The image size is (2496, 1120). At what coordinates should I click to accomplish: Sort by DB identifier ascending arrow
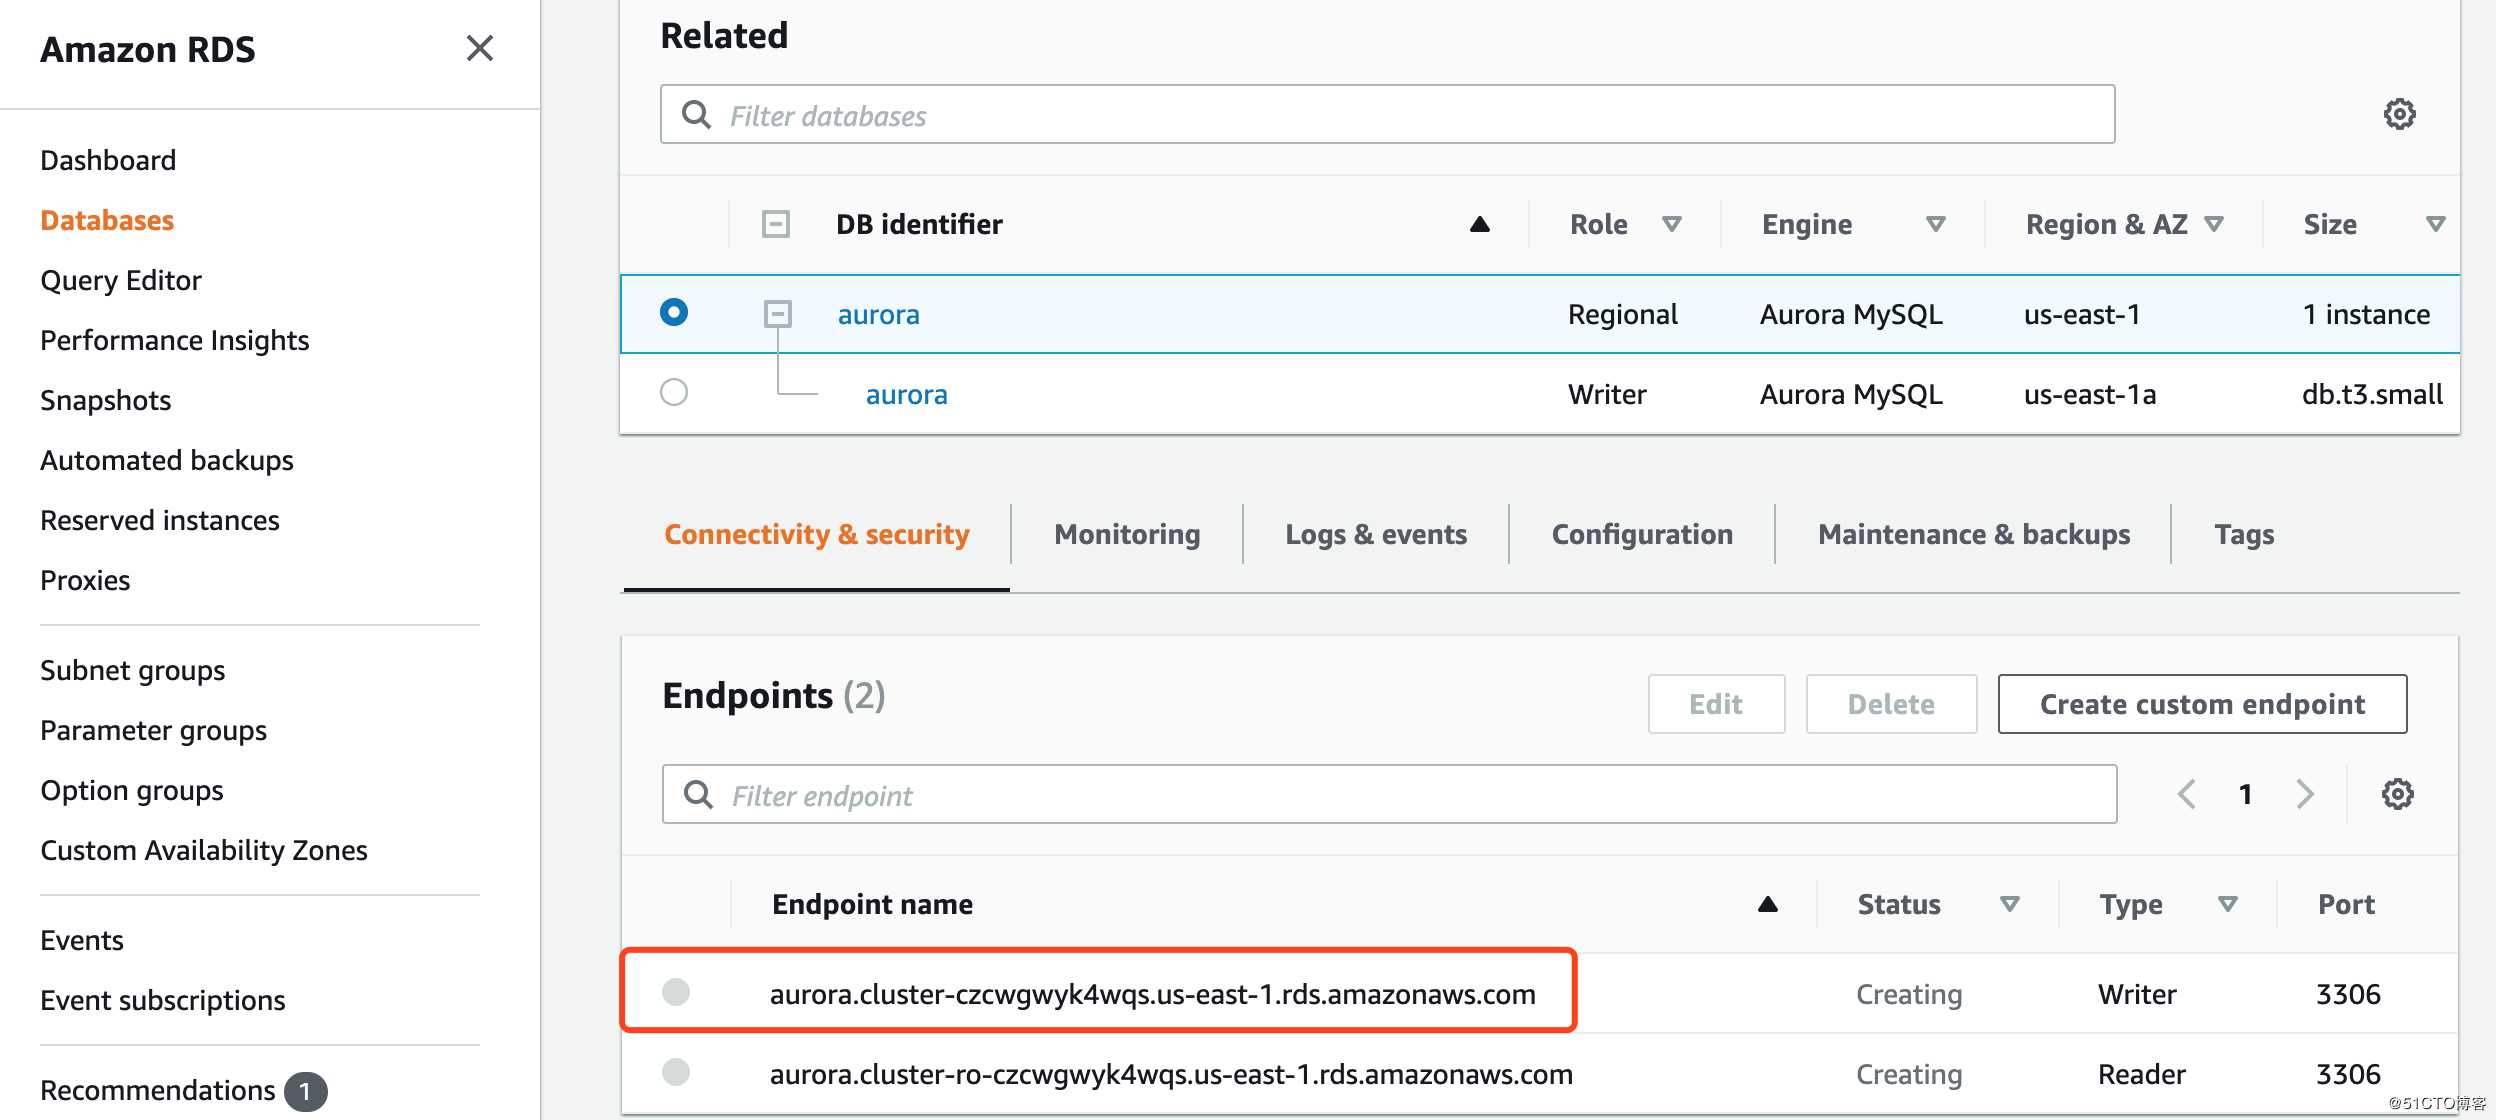pyautogui.click(x=1479, y=224)
